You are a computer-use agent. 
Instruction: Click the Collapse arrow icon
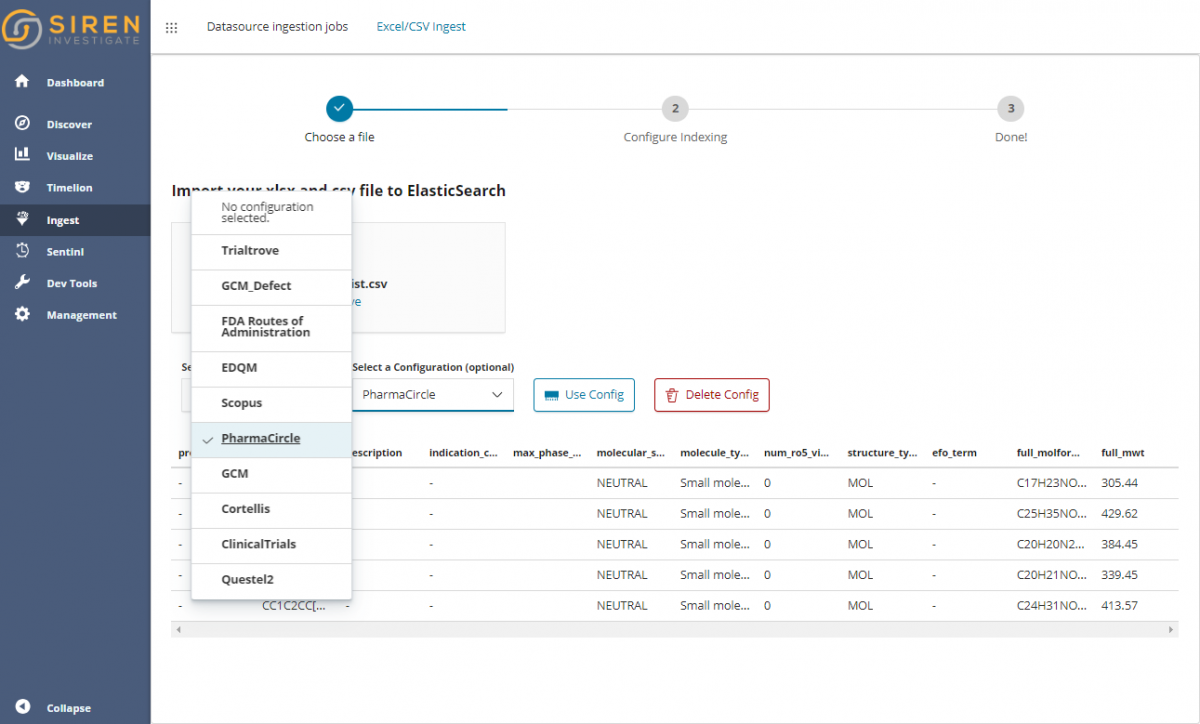[22, 707]
